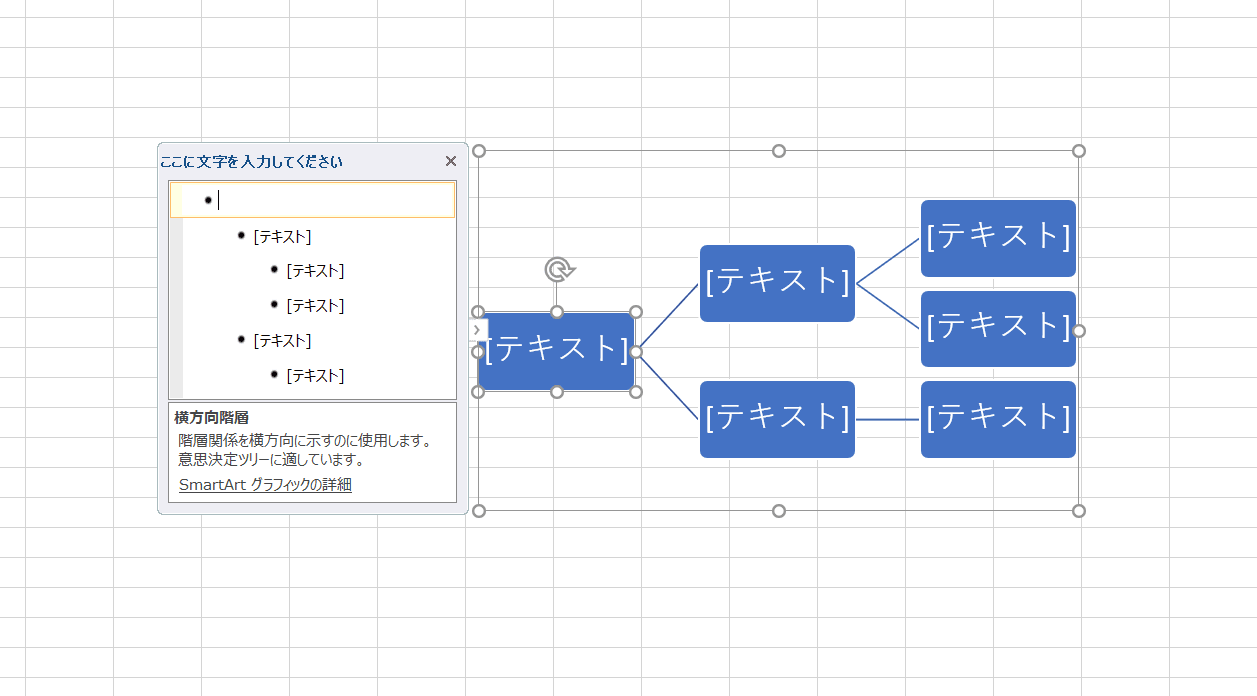This screenshot has width=1257, height=696.
Task: Select the lower middle-column [テキスト] shape
Action: 777,419
